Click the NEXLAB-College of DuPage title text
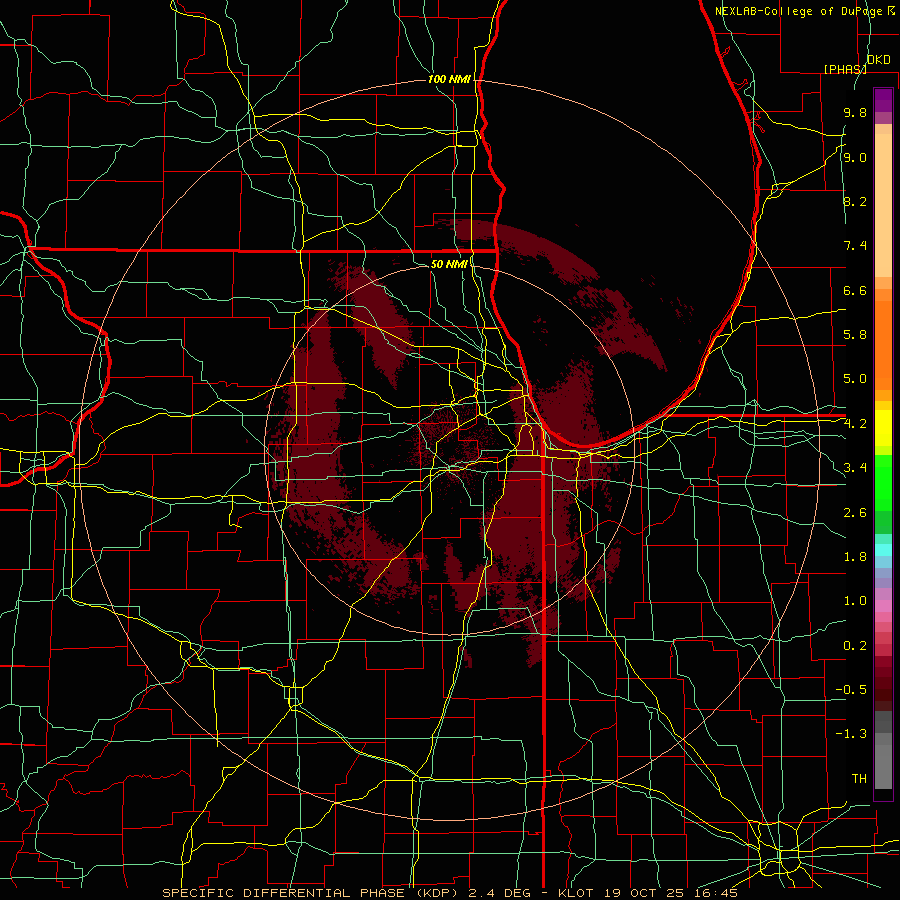The image size is (900, 900). [x=800, y=11]
